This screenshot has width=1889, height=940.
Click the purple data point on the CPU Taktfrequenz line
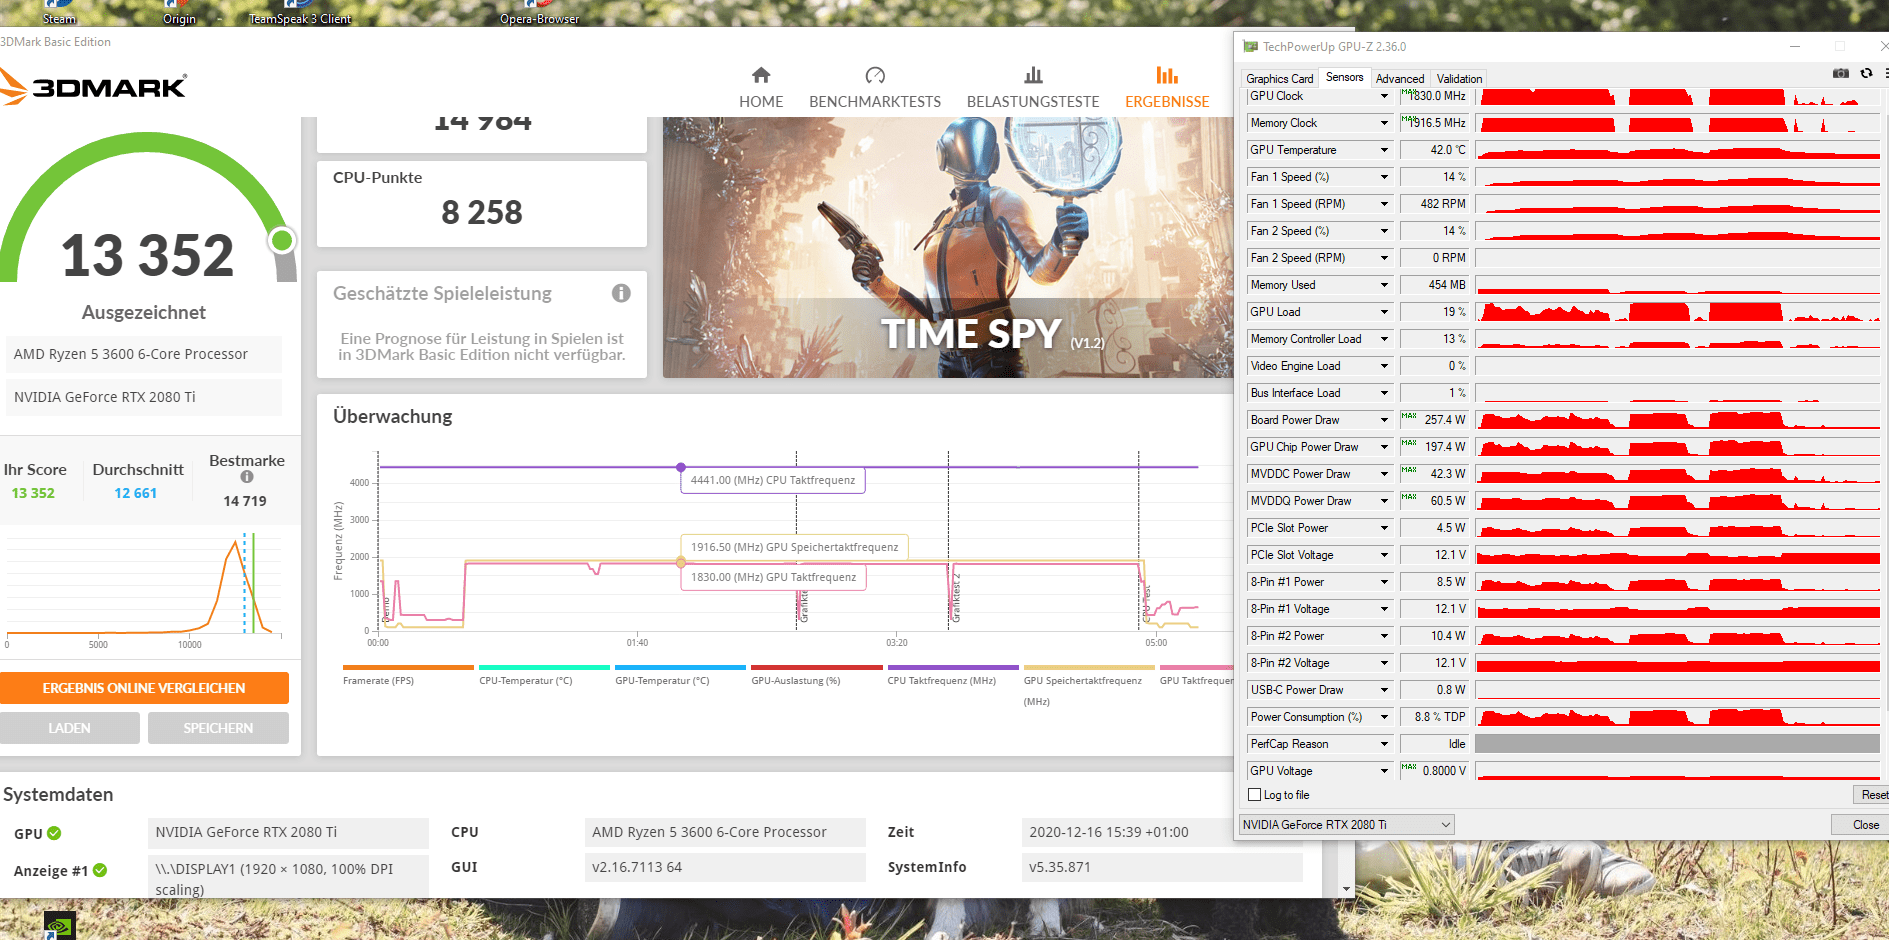coord(681,467)
